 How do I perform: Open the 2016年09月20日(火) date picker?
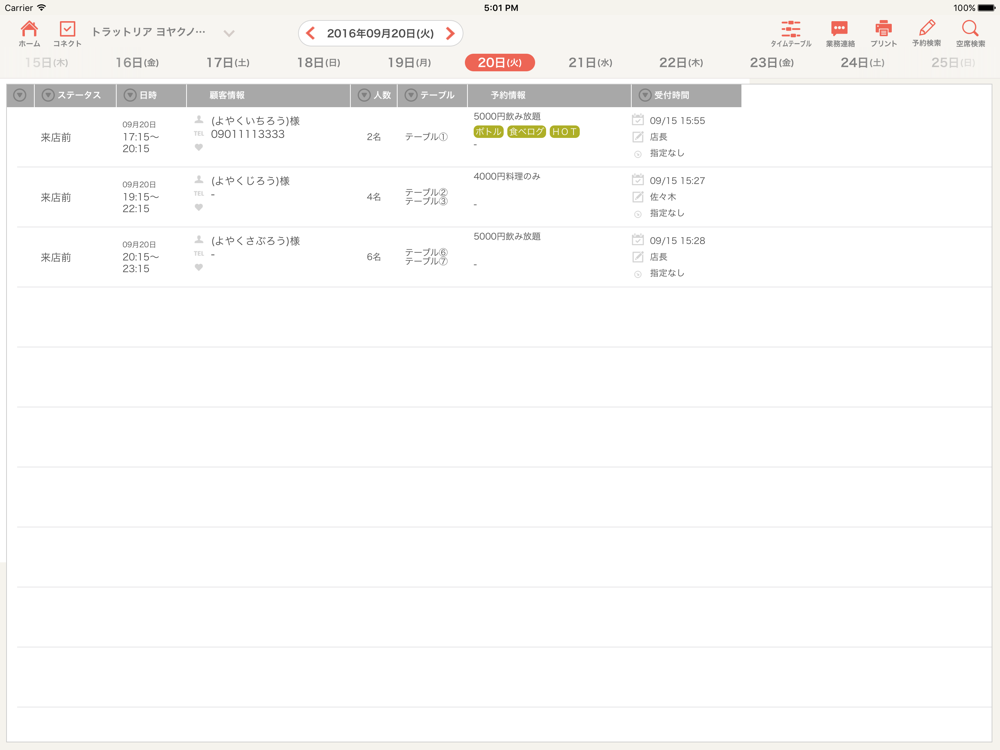pyautogui.click(x=380, y=34)
